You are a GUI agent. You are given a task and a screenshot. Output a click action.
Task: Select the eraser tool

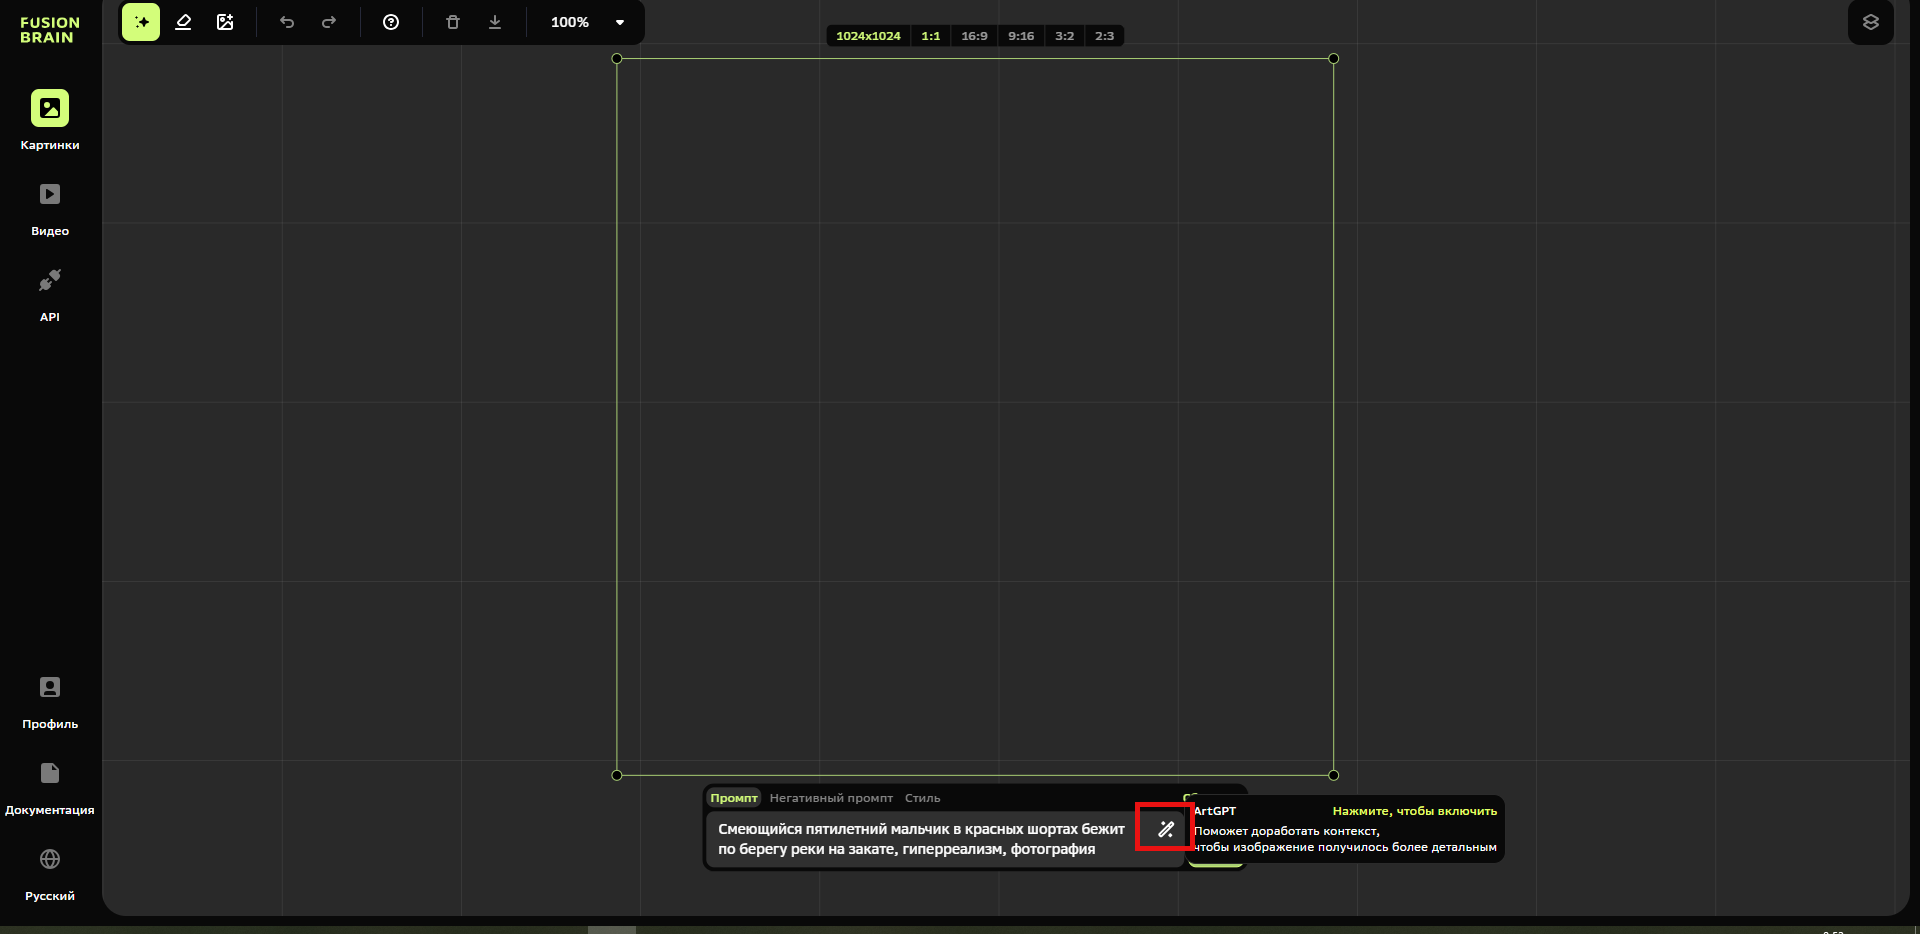coord(183,22)
